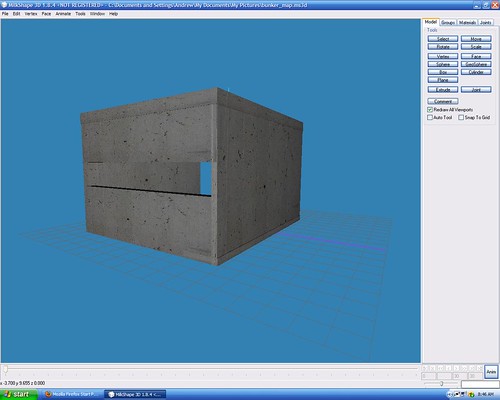Toggle the Anim mode button

[491, 372]
